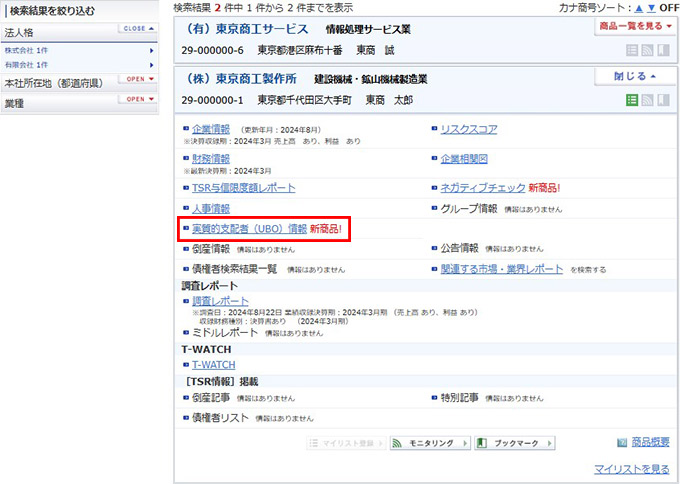Click the 特別記事 entry
Image resolution: width=680 pixels, height=484 pixels.
(x=460, y=398)
